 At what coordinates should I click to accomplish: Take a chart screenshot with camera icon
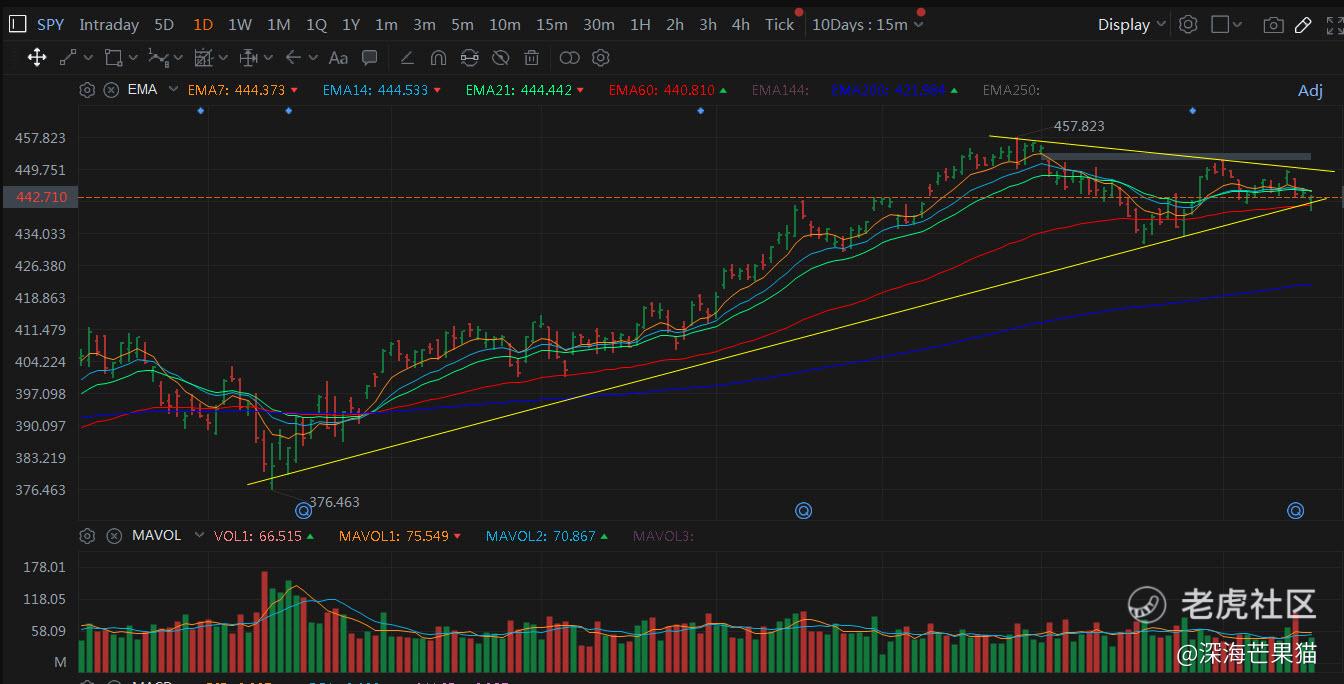pyautogui.click(x=1273, y=25)
